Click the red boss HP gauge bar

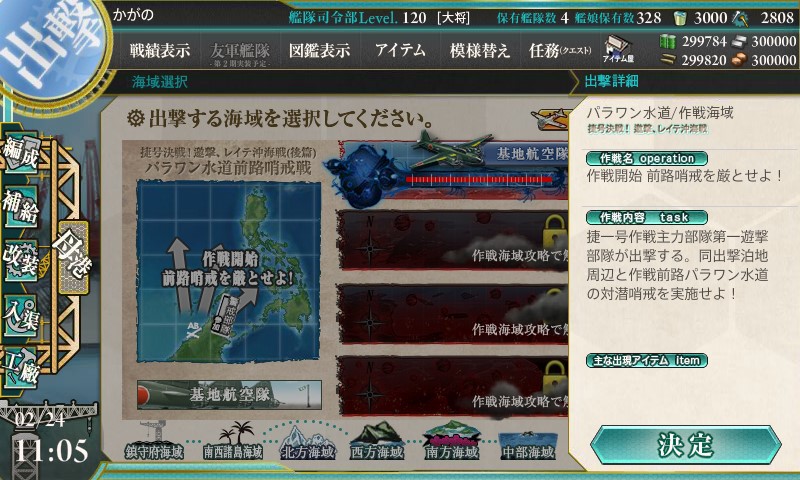tap(479, 179)
